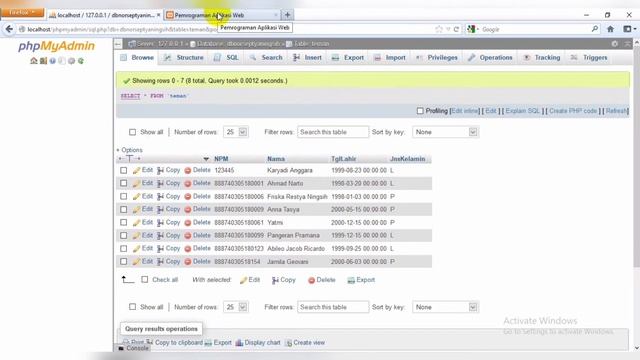The width and height of the screenshot is (640, 360).
Task: Click the With selected Export icon
Action: (x=351, y=280)
